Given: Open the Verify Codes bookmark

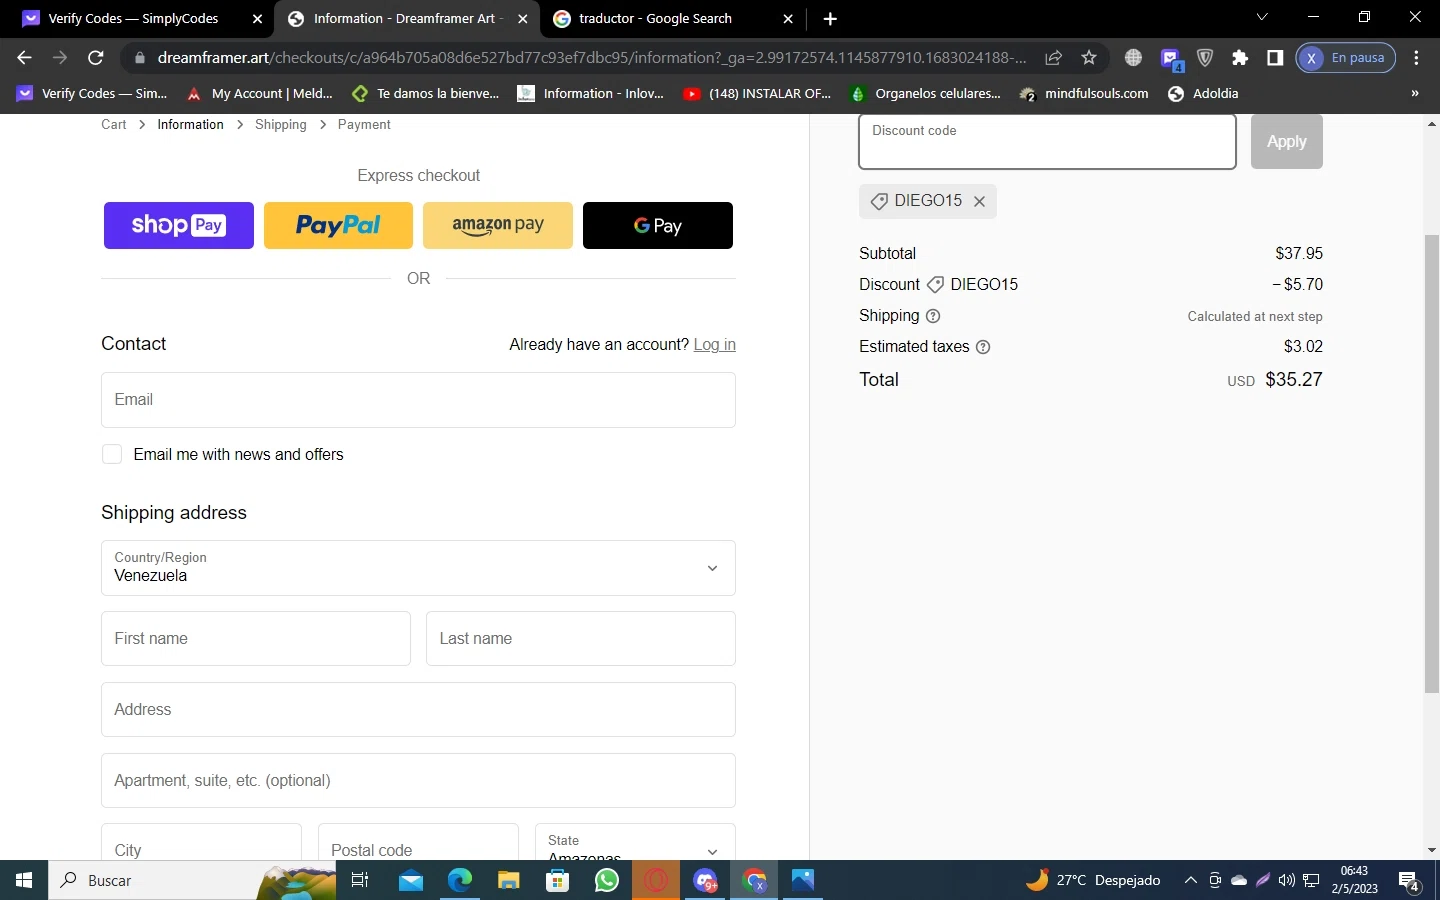Looking at the screenshot, I should [92, 93].
